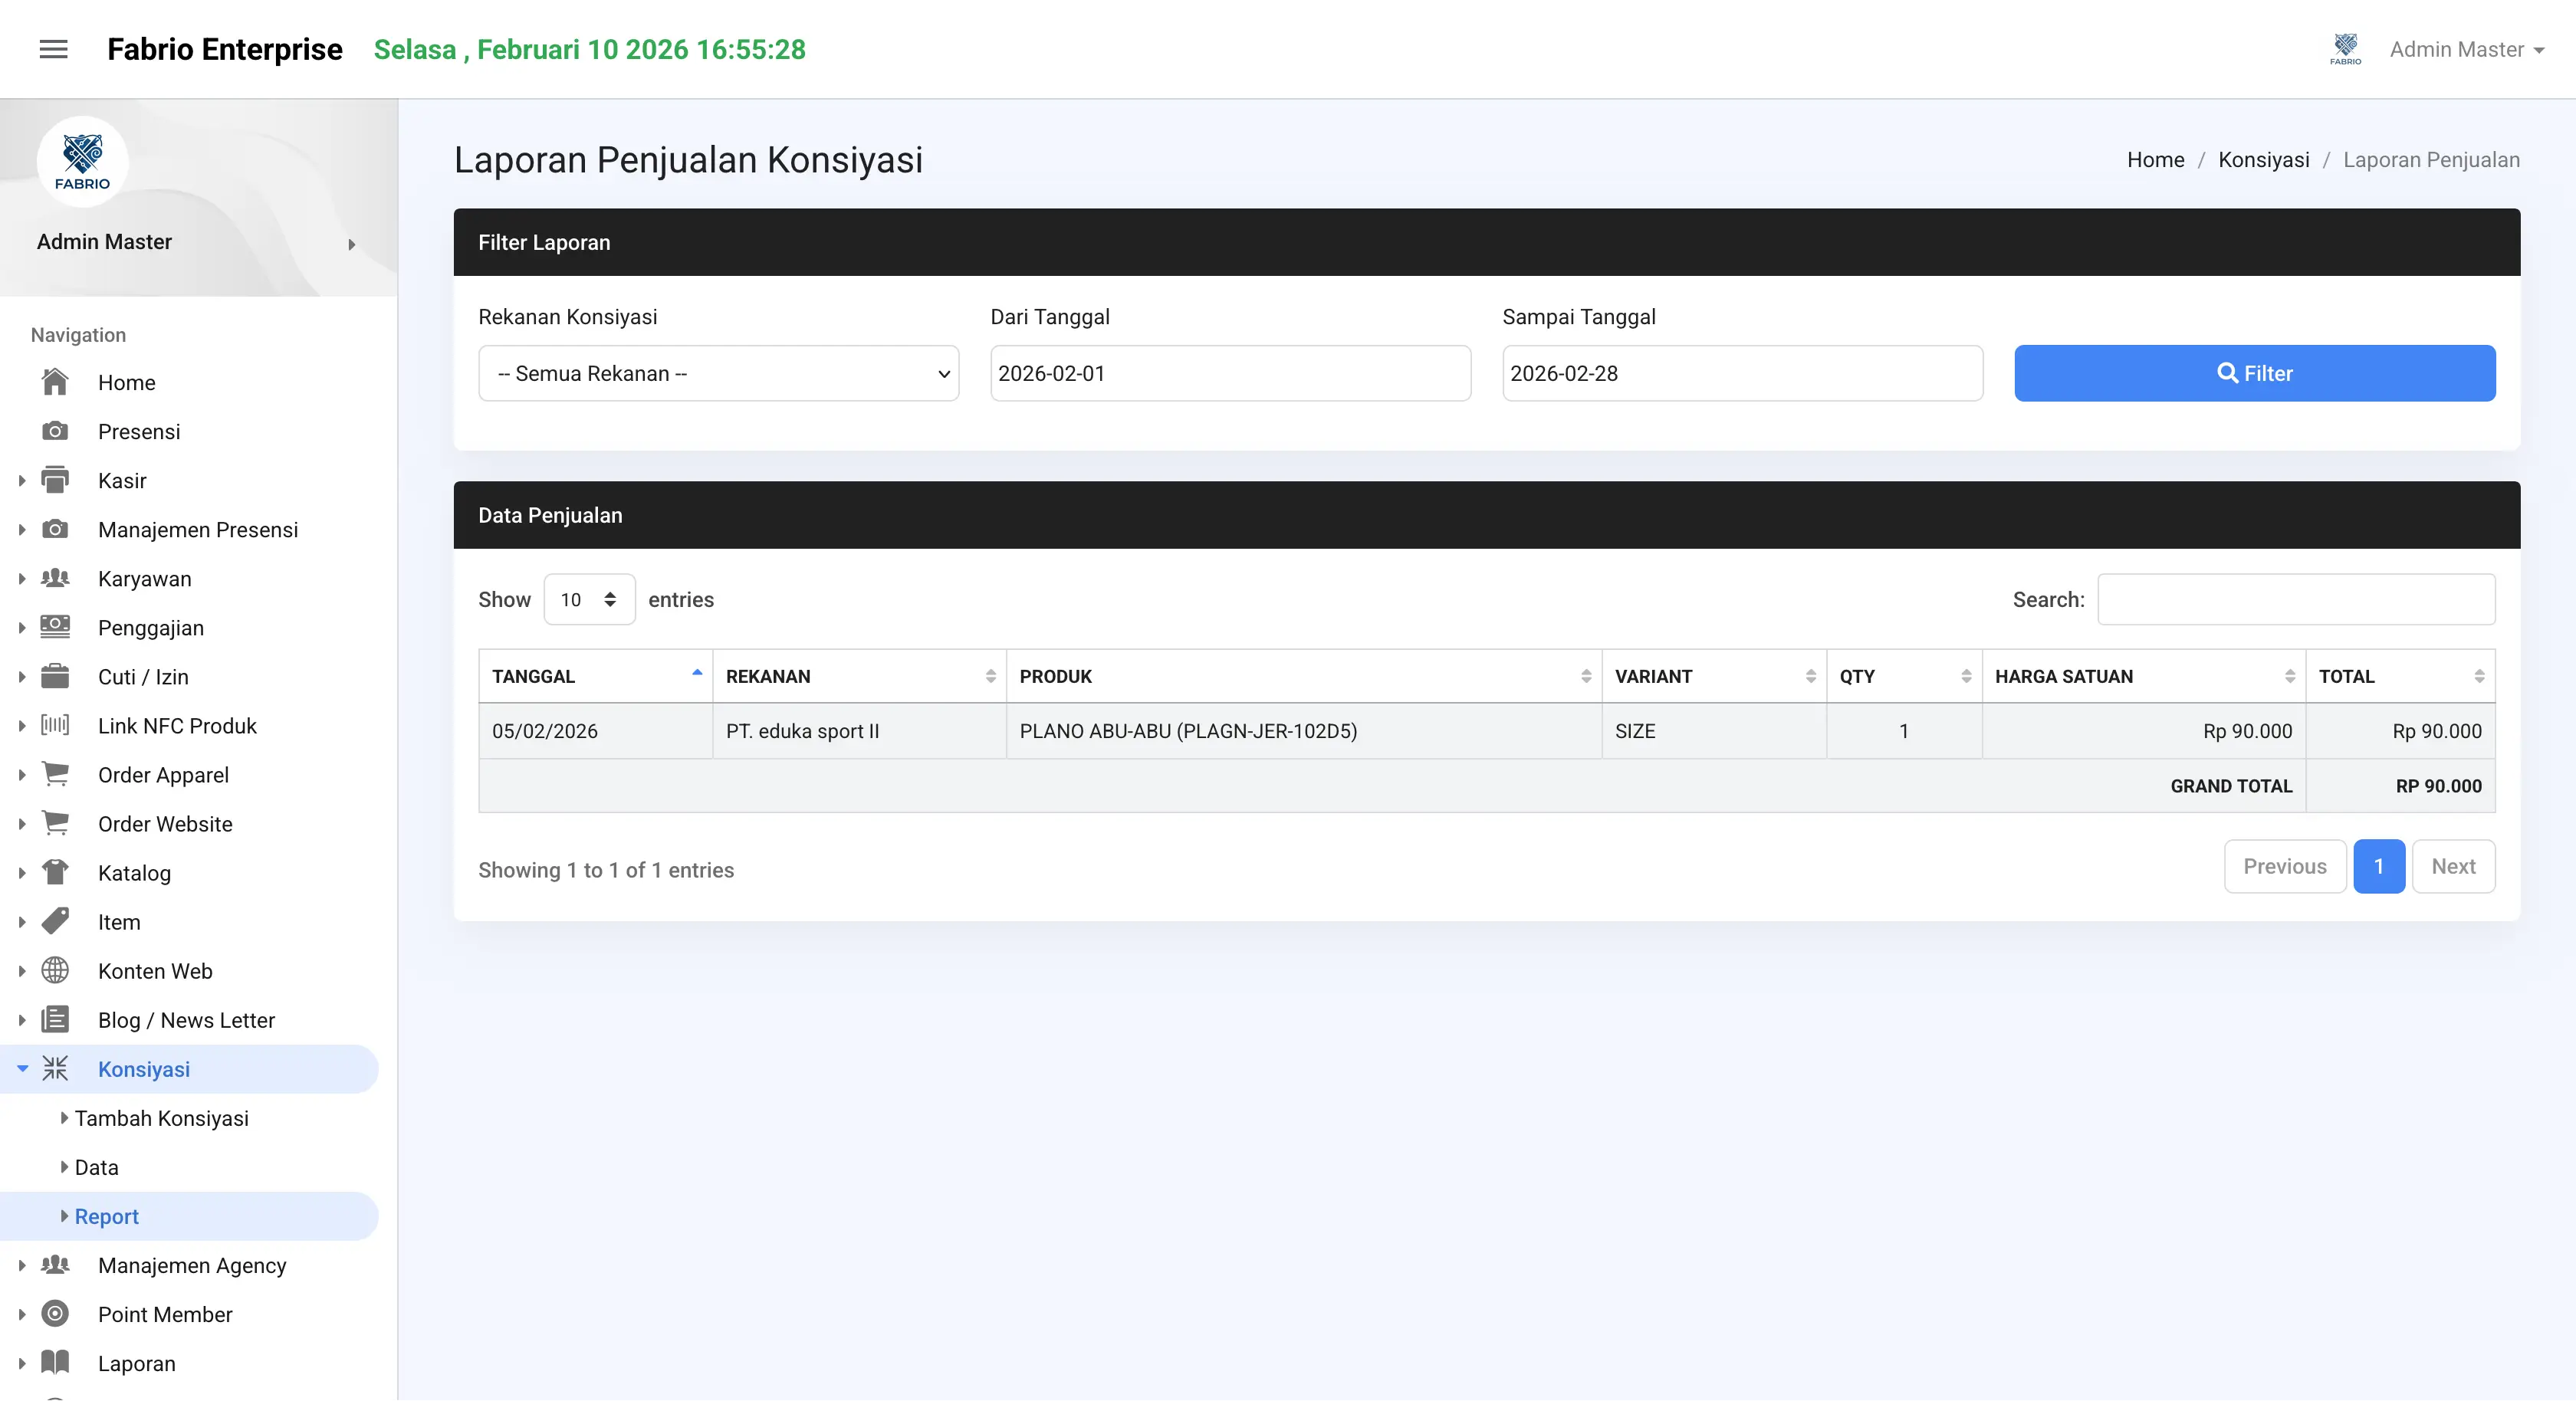Sort table by HARGA SATUAN column
The height and width of the screenshot is (1401, 2576).
pos(2143,676)
